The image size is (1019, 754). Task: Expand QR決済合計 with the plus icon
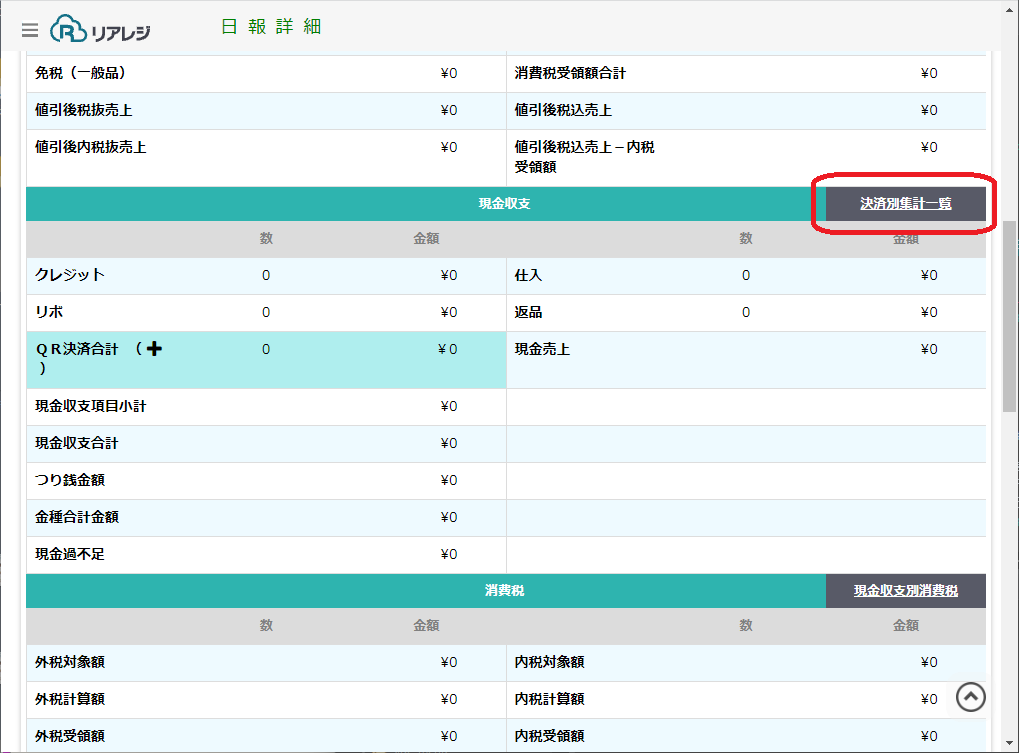coord(154,349)
